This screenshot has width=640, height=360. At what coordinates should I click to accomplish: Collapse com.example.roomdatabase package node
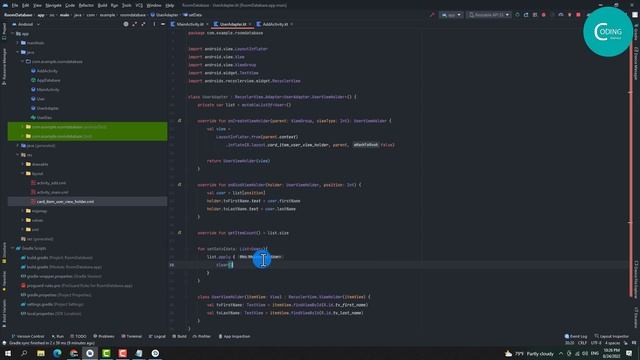(22, 62)
